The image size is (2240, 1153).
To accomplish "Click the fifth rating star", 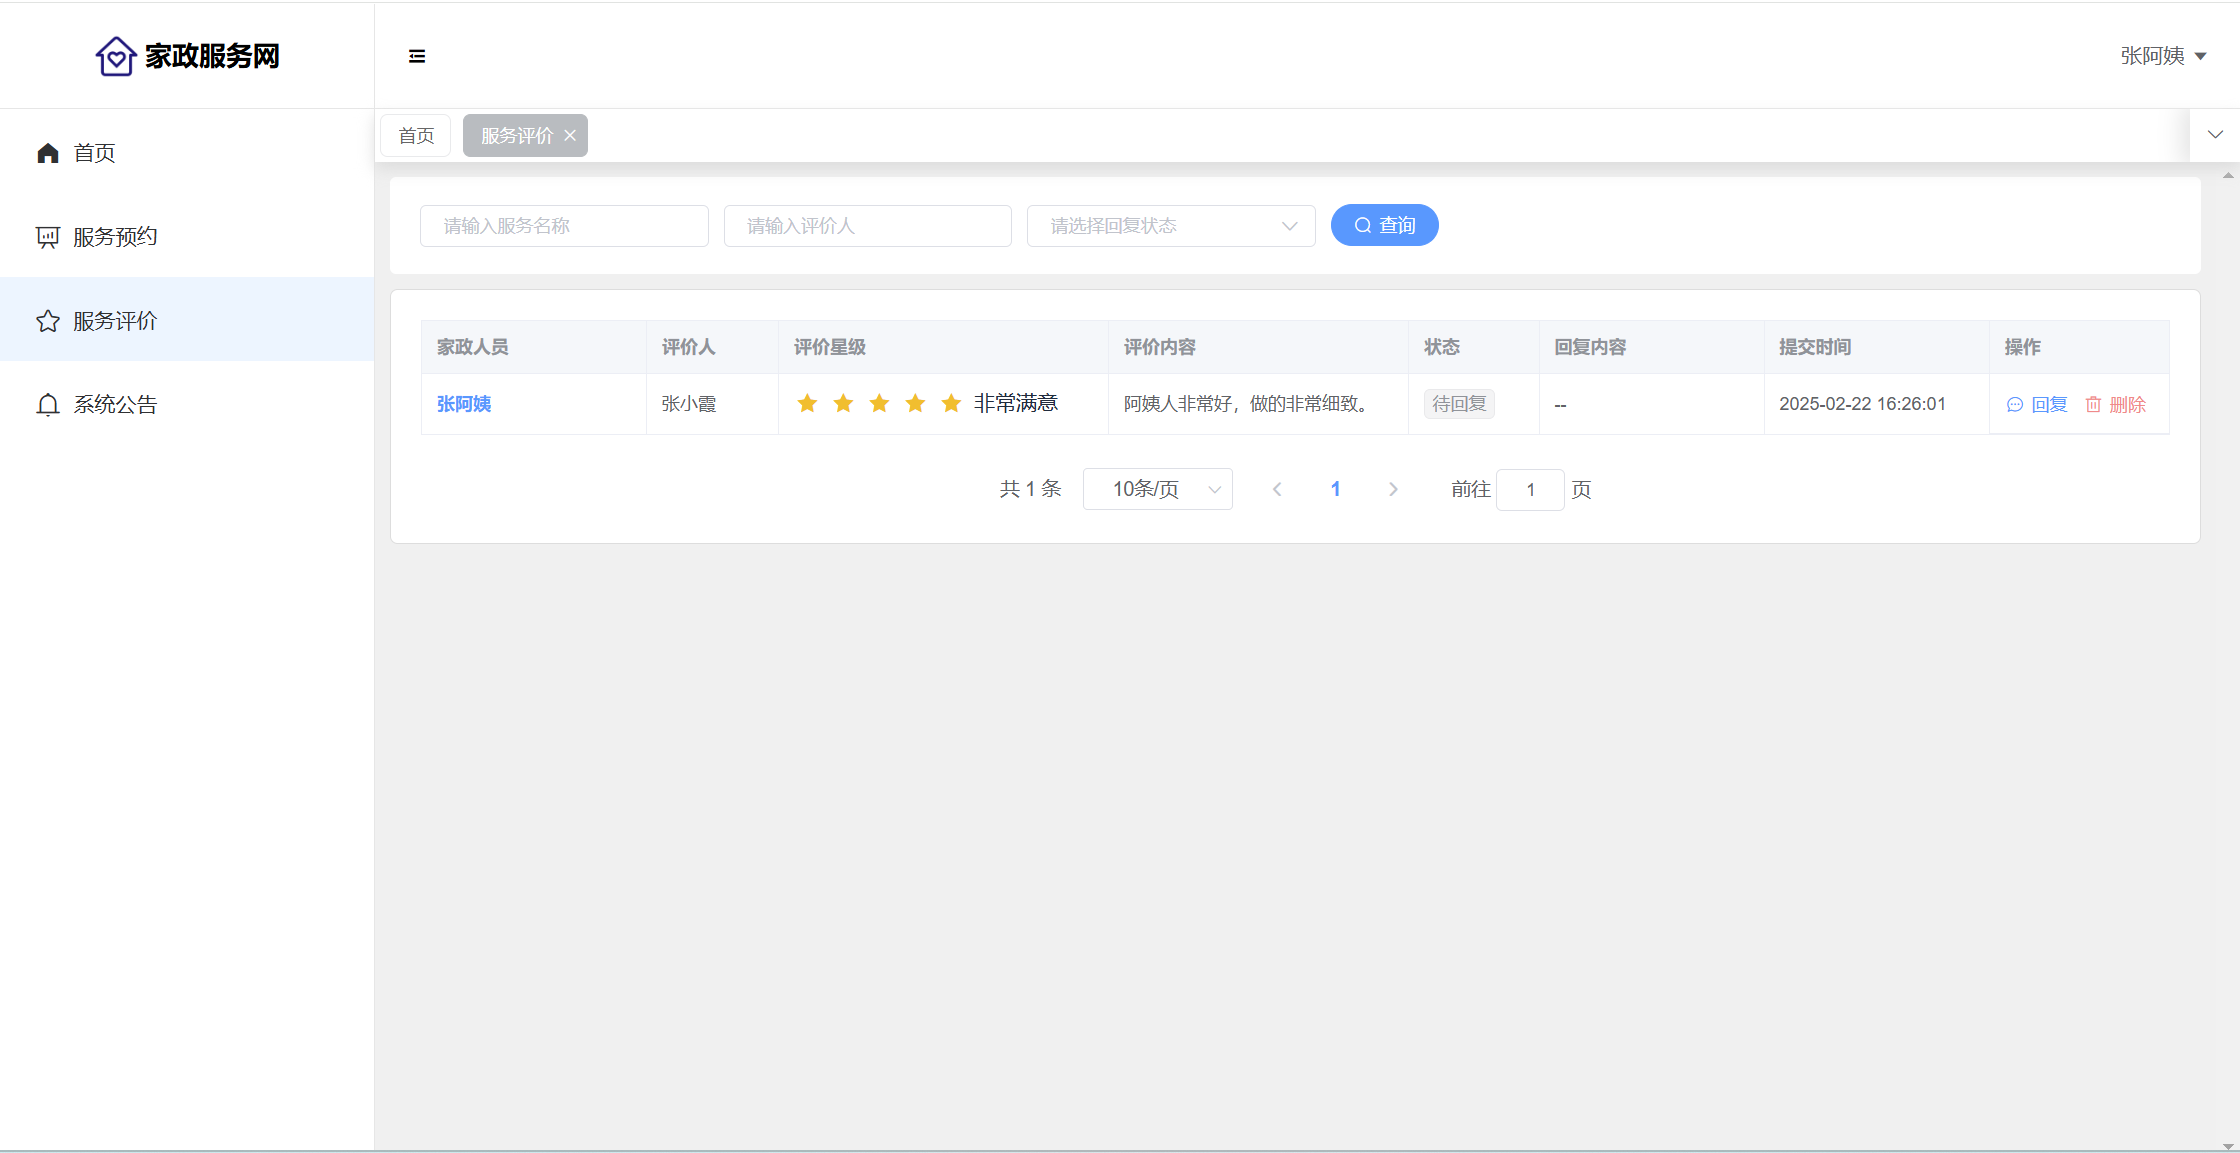I will pyautogui.click(x=951, y=403).
